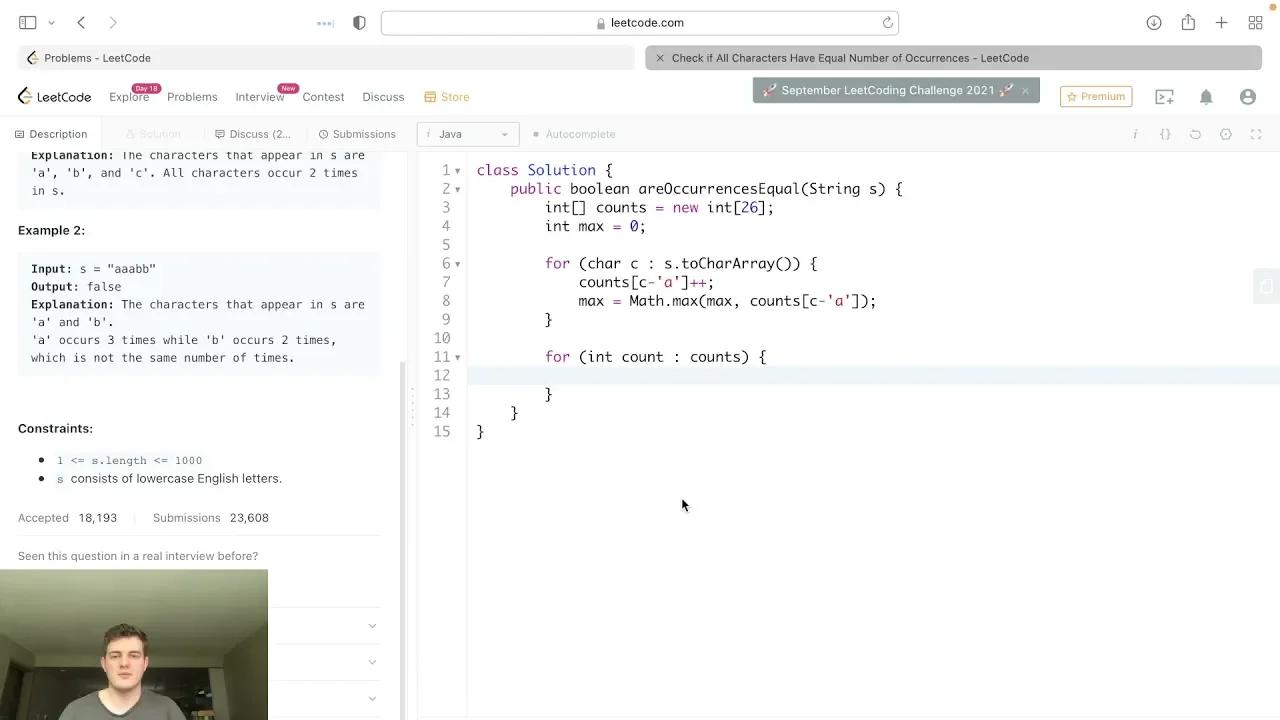Reset code to default with the revert icon
1280x720 pixels.
point(1195,134)
